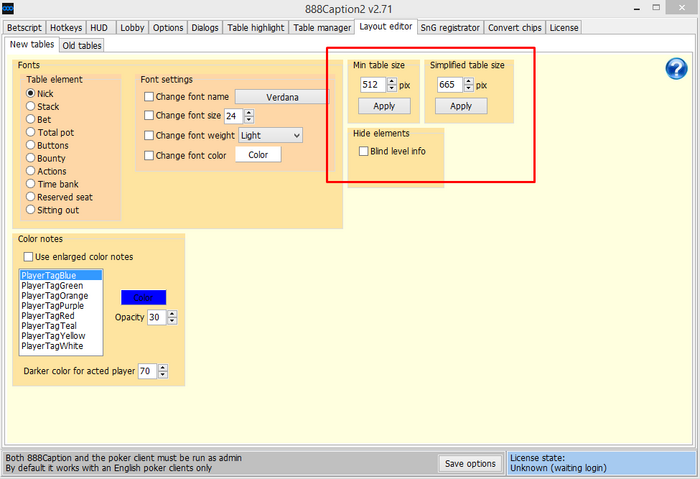Choose the Bet radio button
The width and height of the screenshot is (700, 479).
(x=30, y=119)
